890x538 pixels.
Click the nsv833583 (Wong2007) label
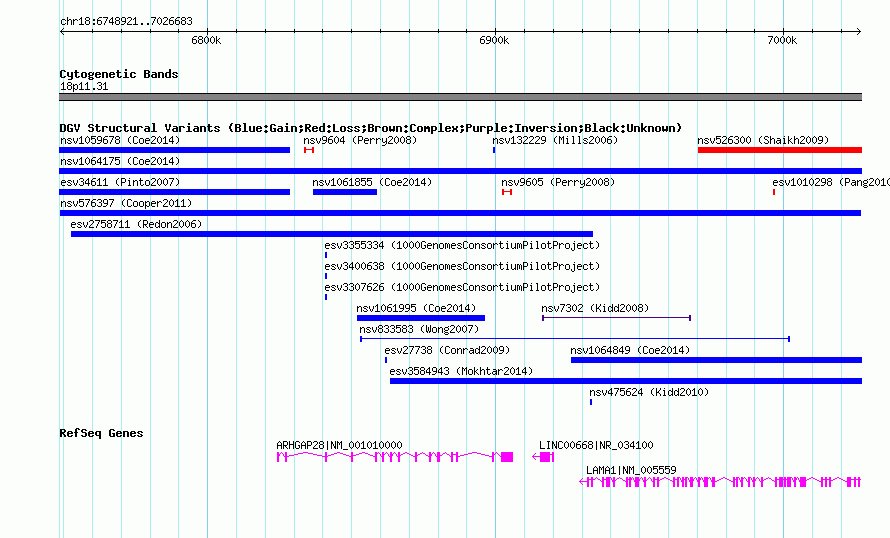coord(419,329)
